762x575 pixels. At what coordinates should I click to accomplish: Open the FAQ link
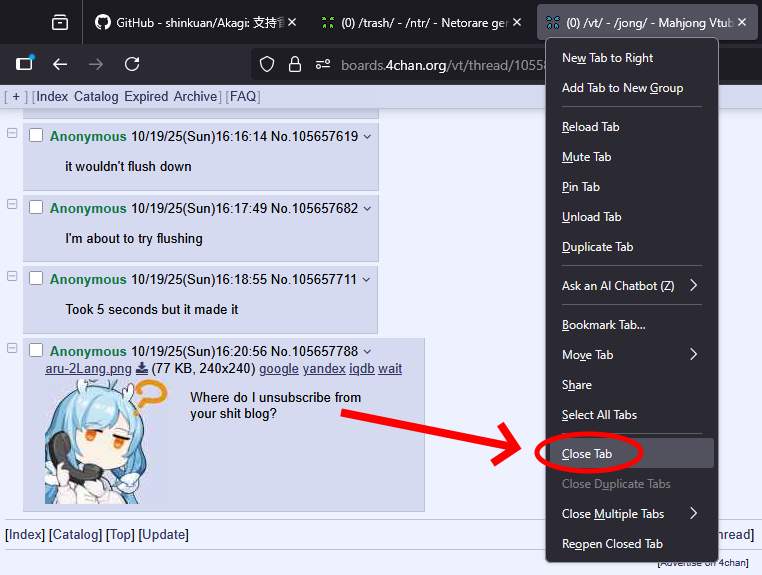pyautogui.click(x=243, y=97)
